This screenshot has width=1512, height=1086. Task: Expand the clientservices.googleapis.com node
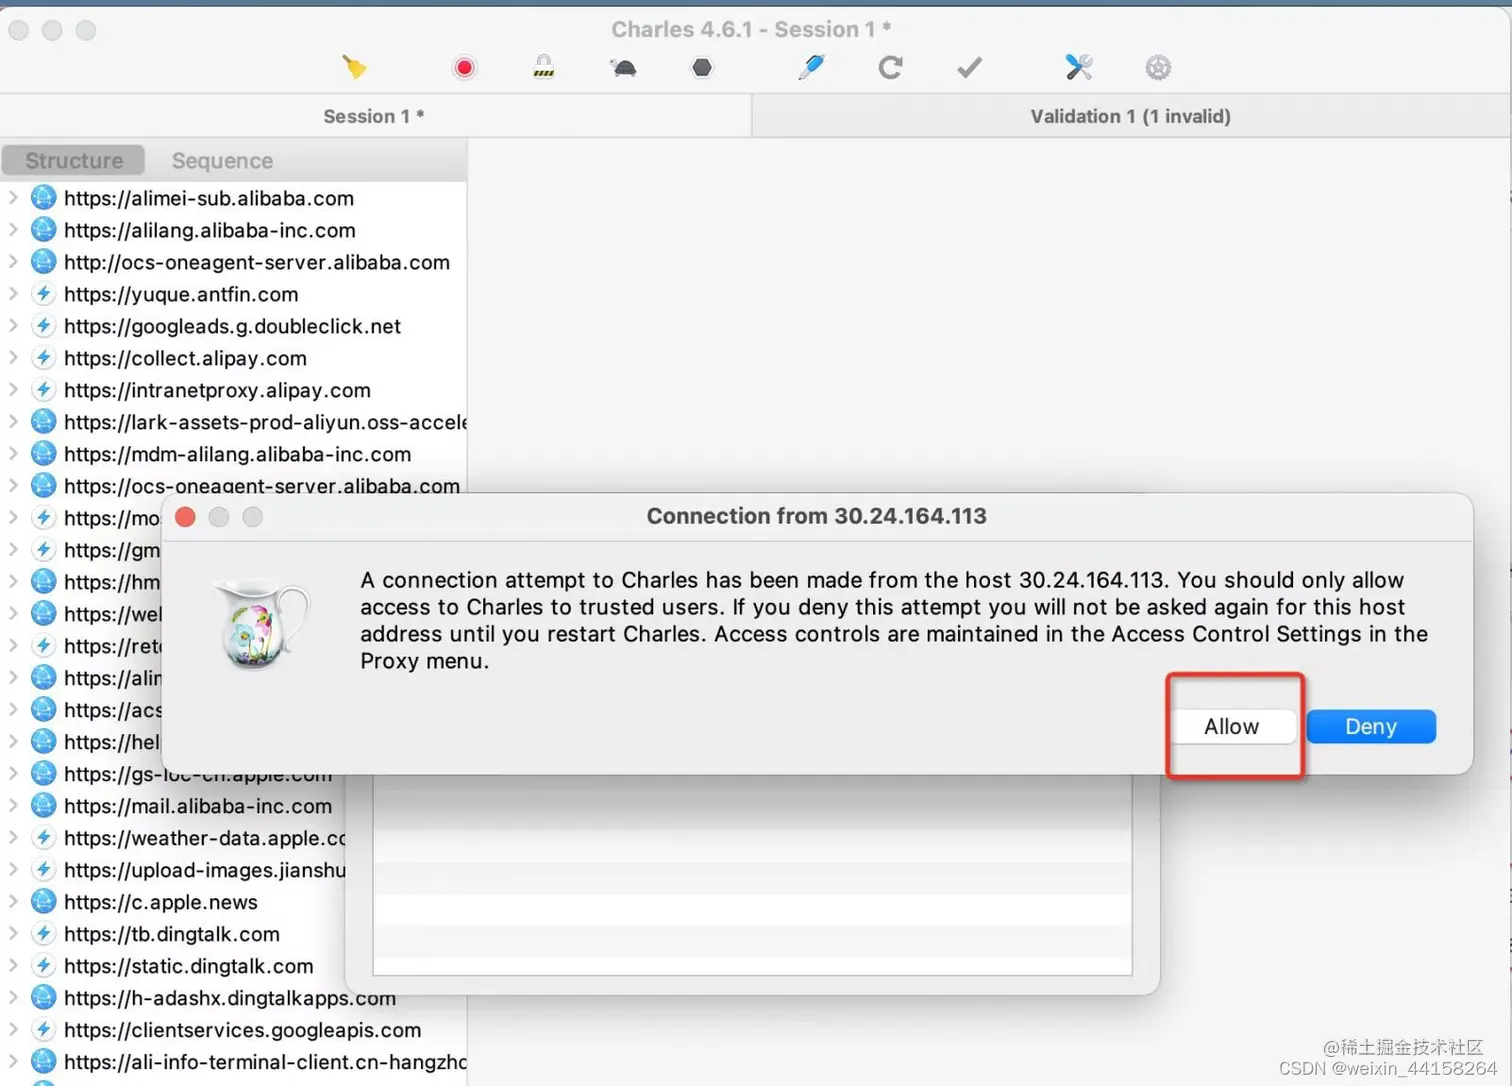pos(13,1030)
